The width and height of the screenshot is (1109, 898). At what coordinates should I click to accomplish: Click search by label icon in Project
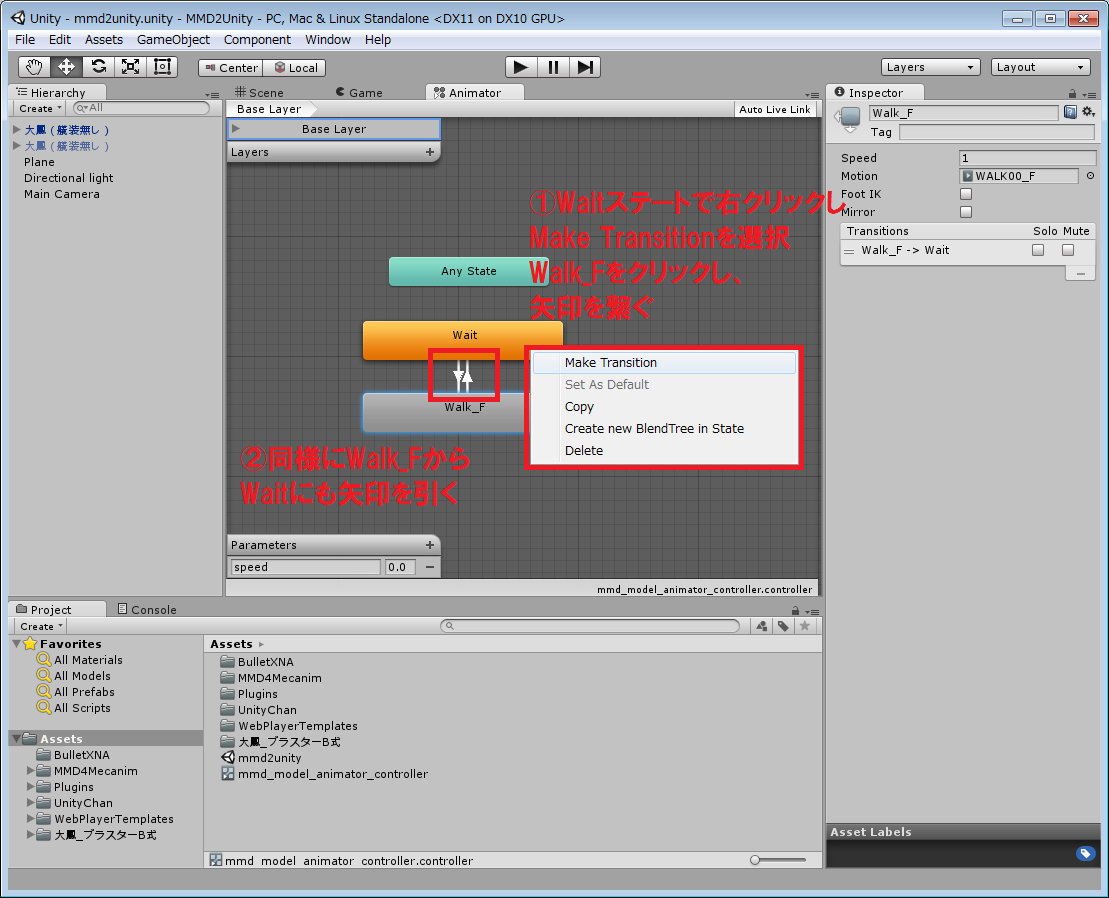pos(783,626)
